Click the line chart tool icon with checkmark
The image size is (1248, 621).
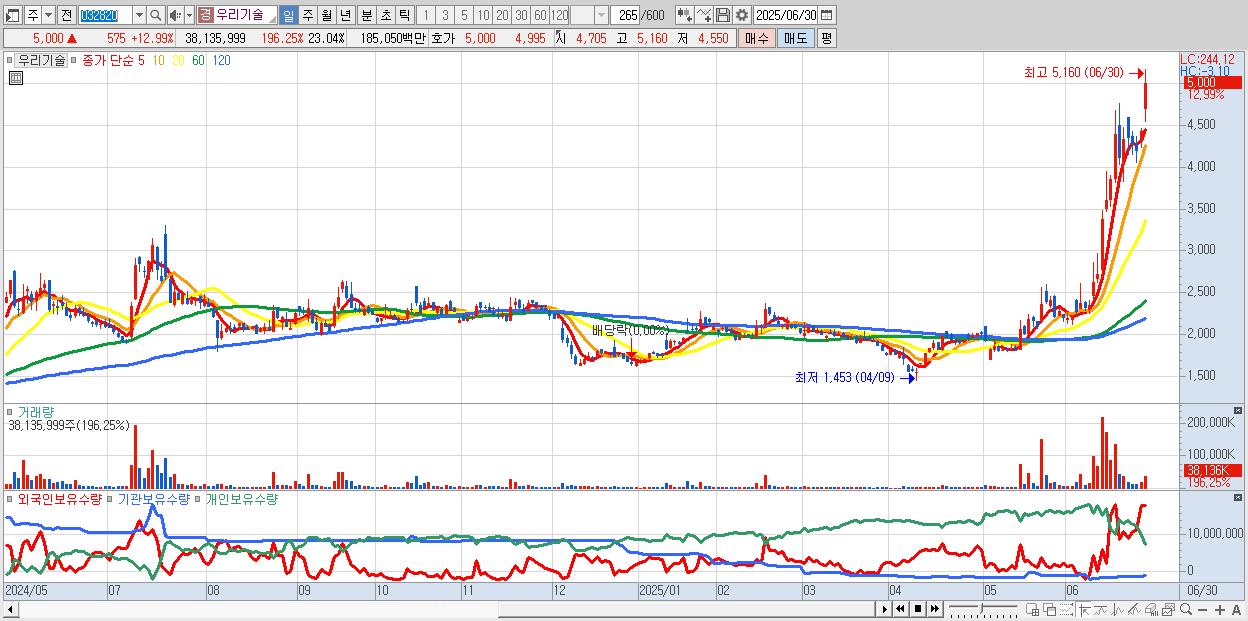(x=704, y=15)
